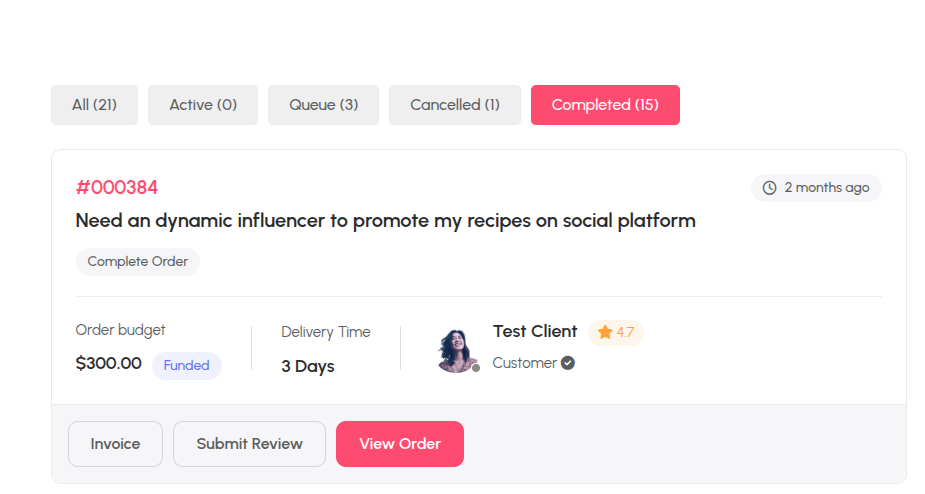Click the 2 months ago timestamp pill
Image resolution: width=925 pixels, height=494 pixels.
pos(816,188)
